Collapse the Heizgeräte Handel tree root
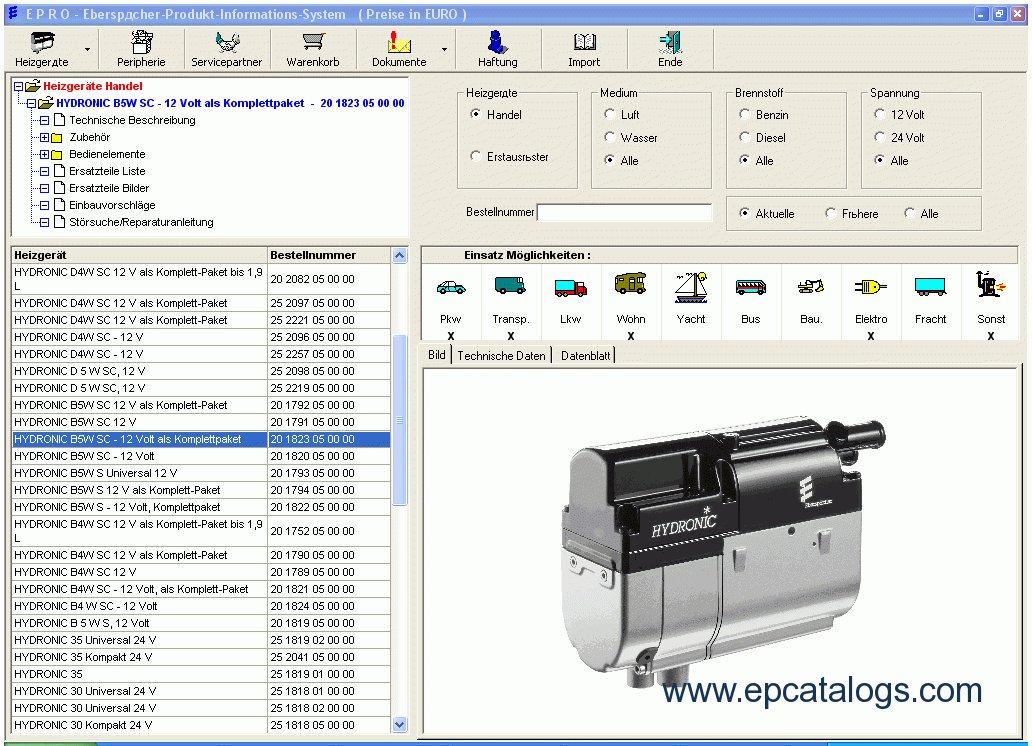 point(18,86)
